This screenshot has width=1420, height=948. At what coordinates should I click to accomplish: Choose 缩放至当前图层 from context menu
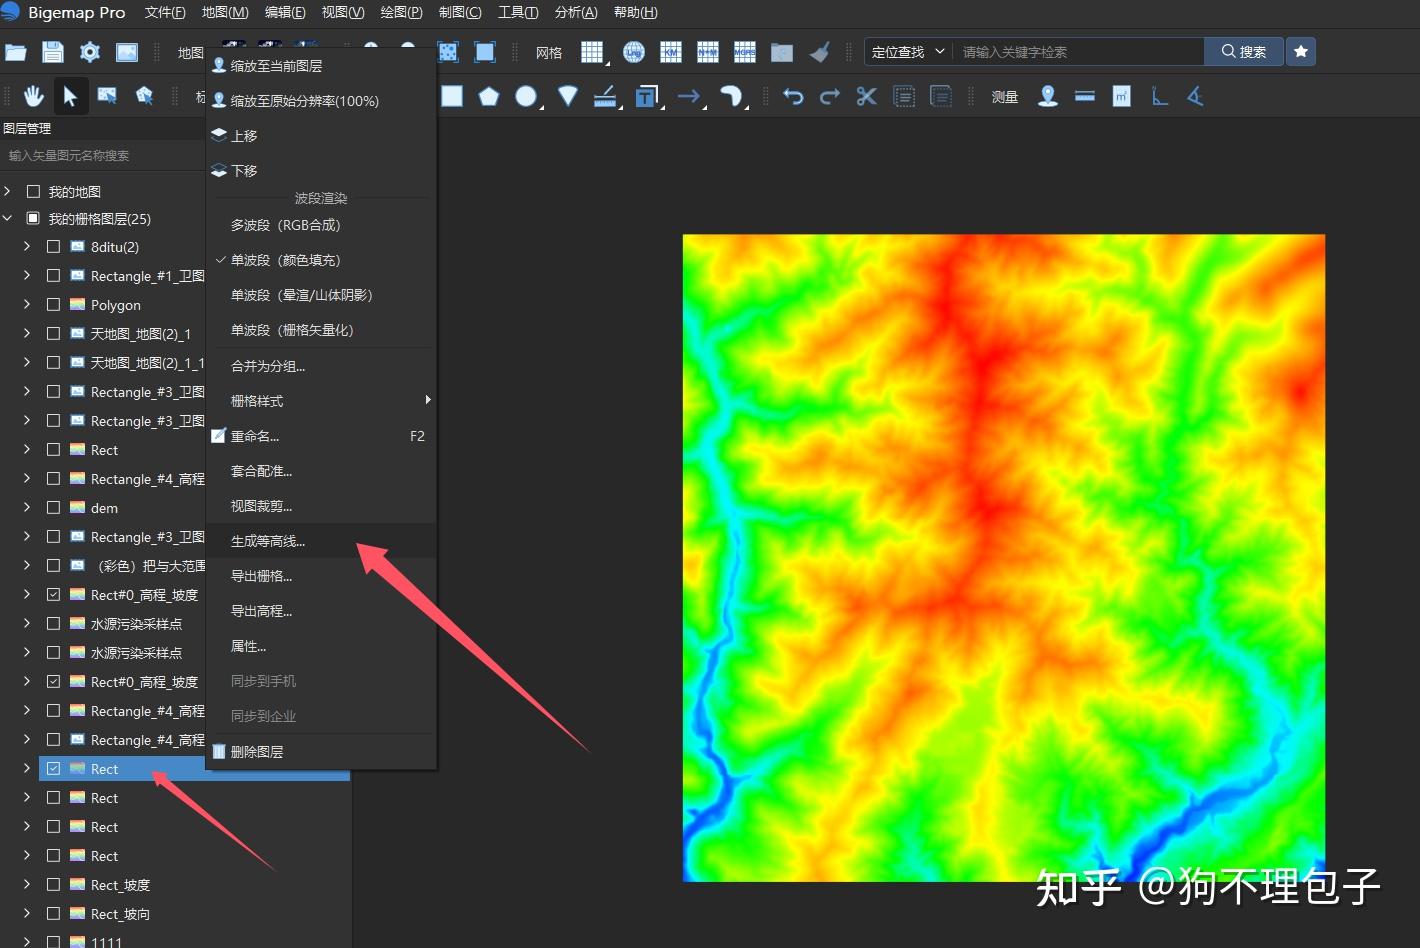pyautogui.click(x=321, y=66)
